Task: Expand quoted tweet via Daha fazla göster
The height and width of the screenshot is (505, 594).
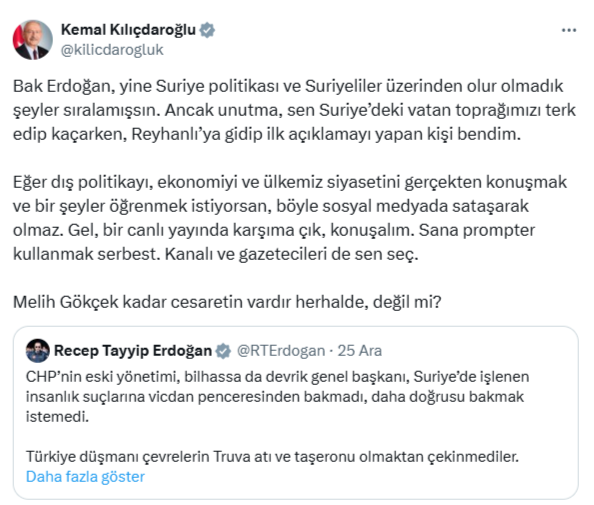Action: (85, 477)
